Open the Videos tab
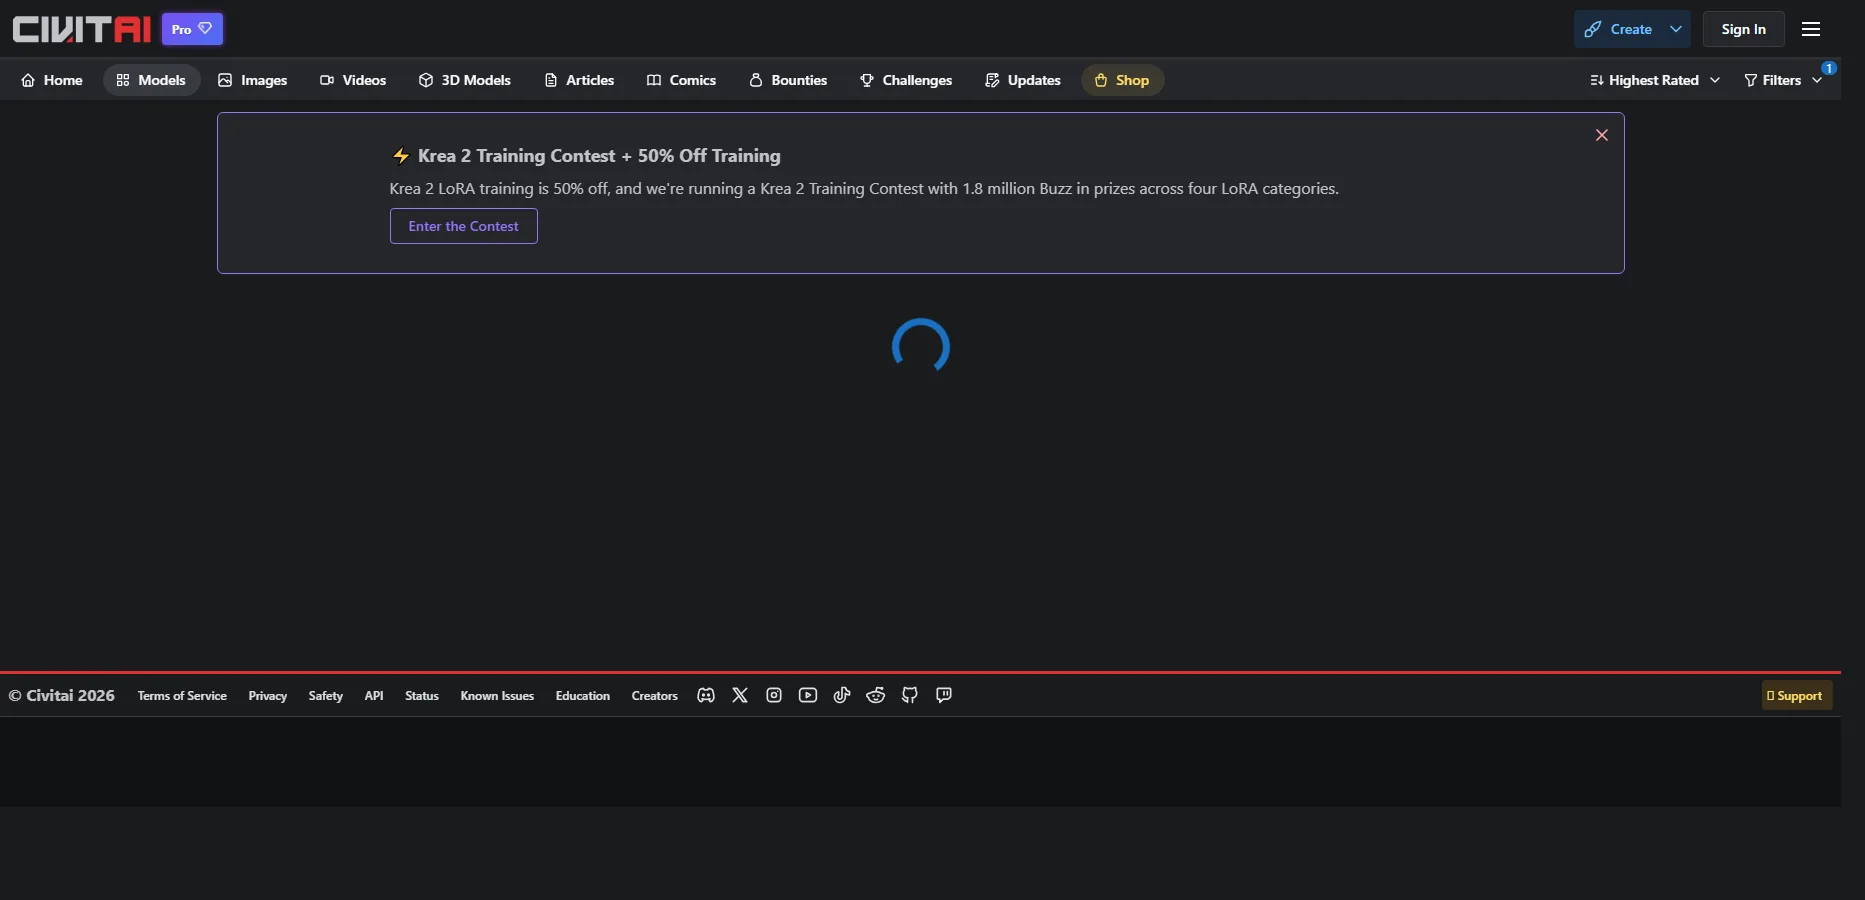This screenshot has height=900, width=1865. coord(353,80)
